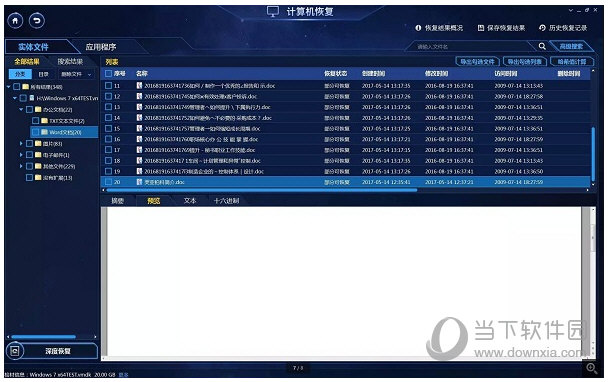This screenshot has height=382, width=611.
Task: Click the doc file icon in row 12
Action: tap(139, 96)
